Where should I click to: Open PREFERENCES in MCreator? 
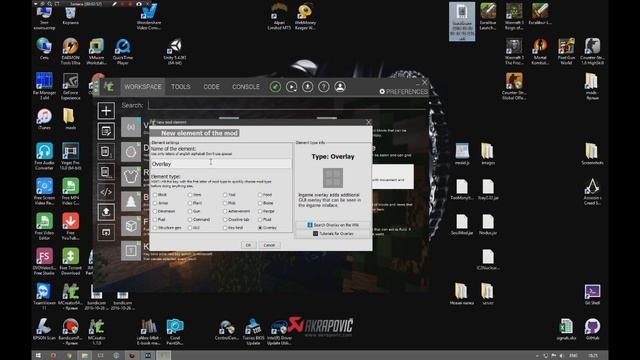[404, 91]
